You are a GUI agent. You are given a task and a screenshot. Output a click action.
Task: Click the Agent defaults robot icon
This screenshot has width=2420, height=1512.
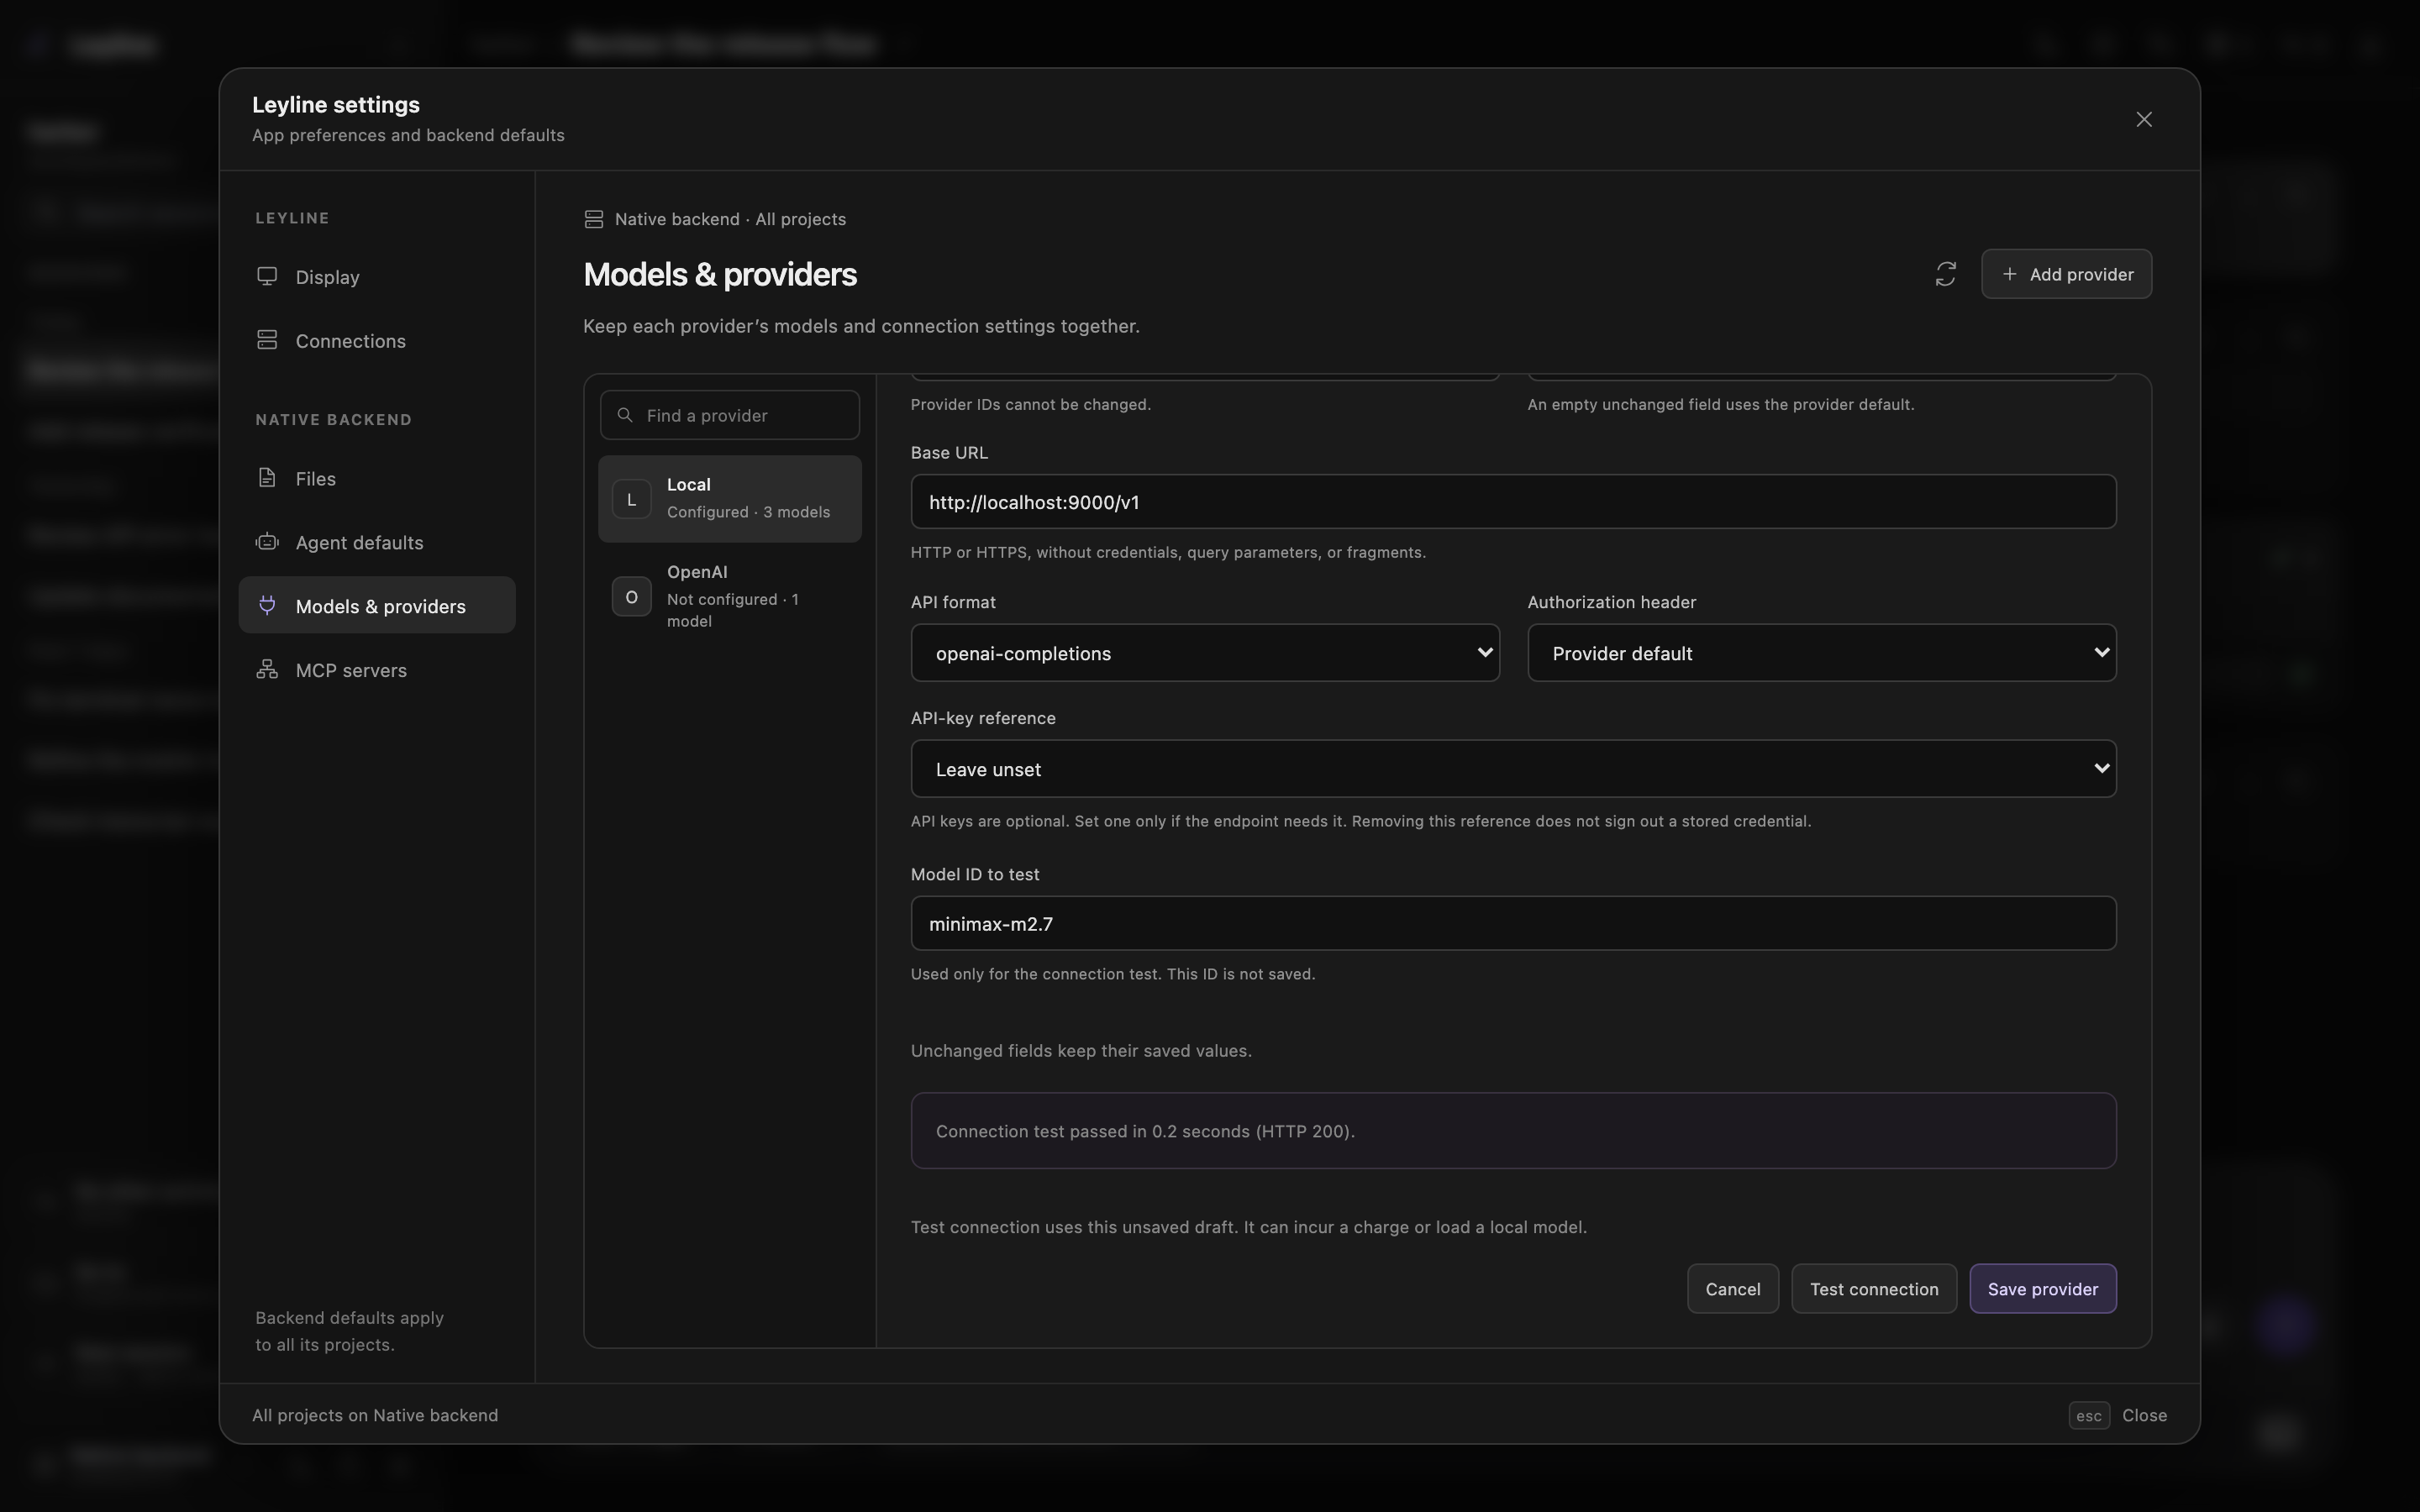pos(267,542)
